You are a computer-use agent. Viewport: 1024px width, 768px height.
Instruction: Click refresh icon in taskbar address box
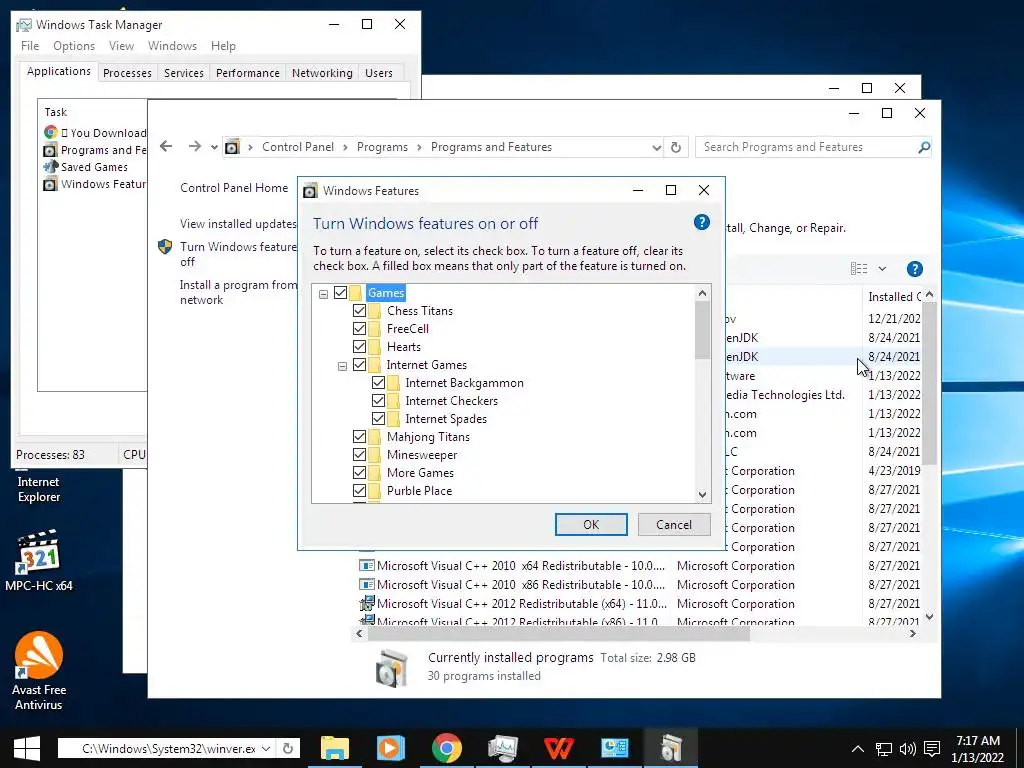tap(288, 748)
